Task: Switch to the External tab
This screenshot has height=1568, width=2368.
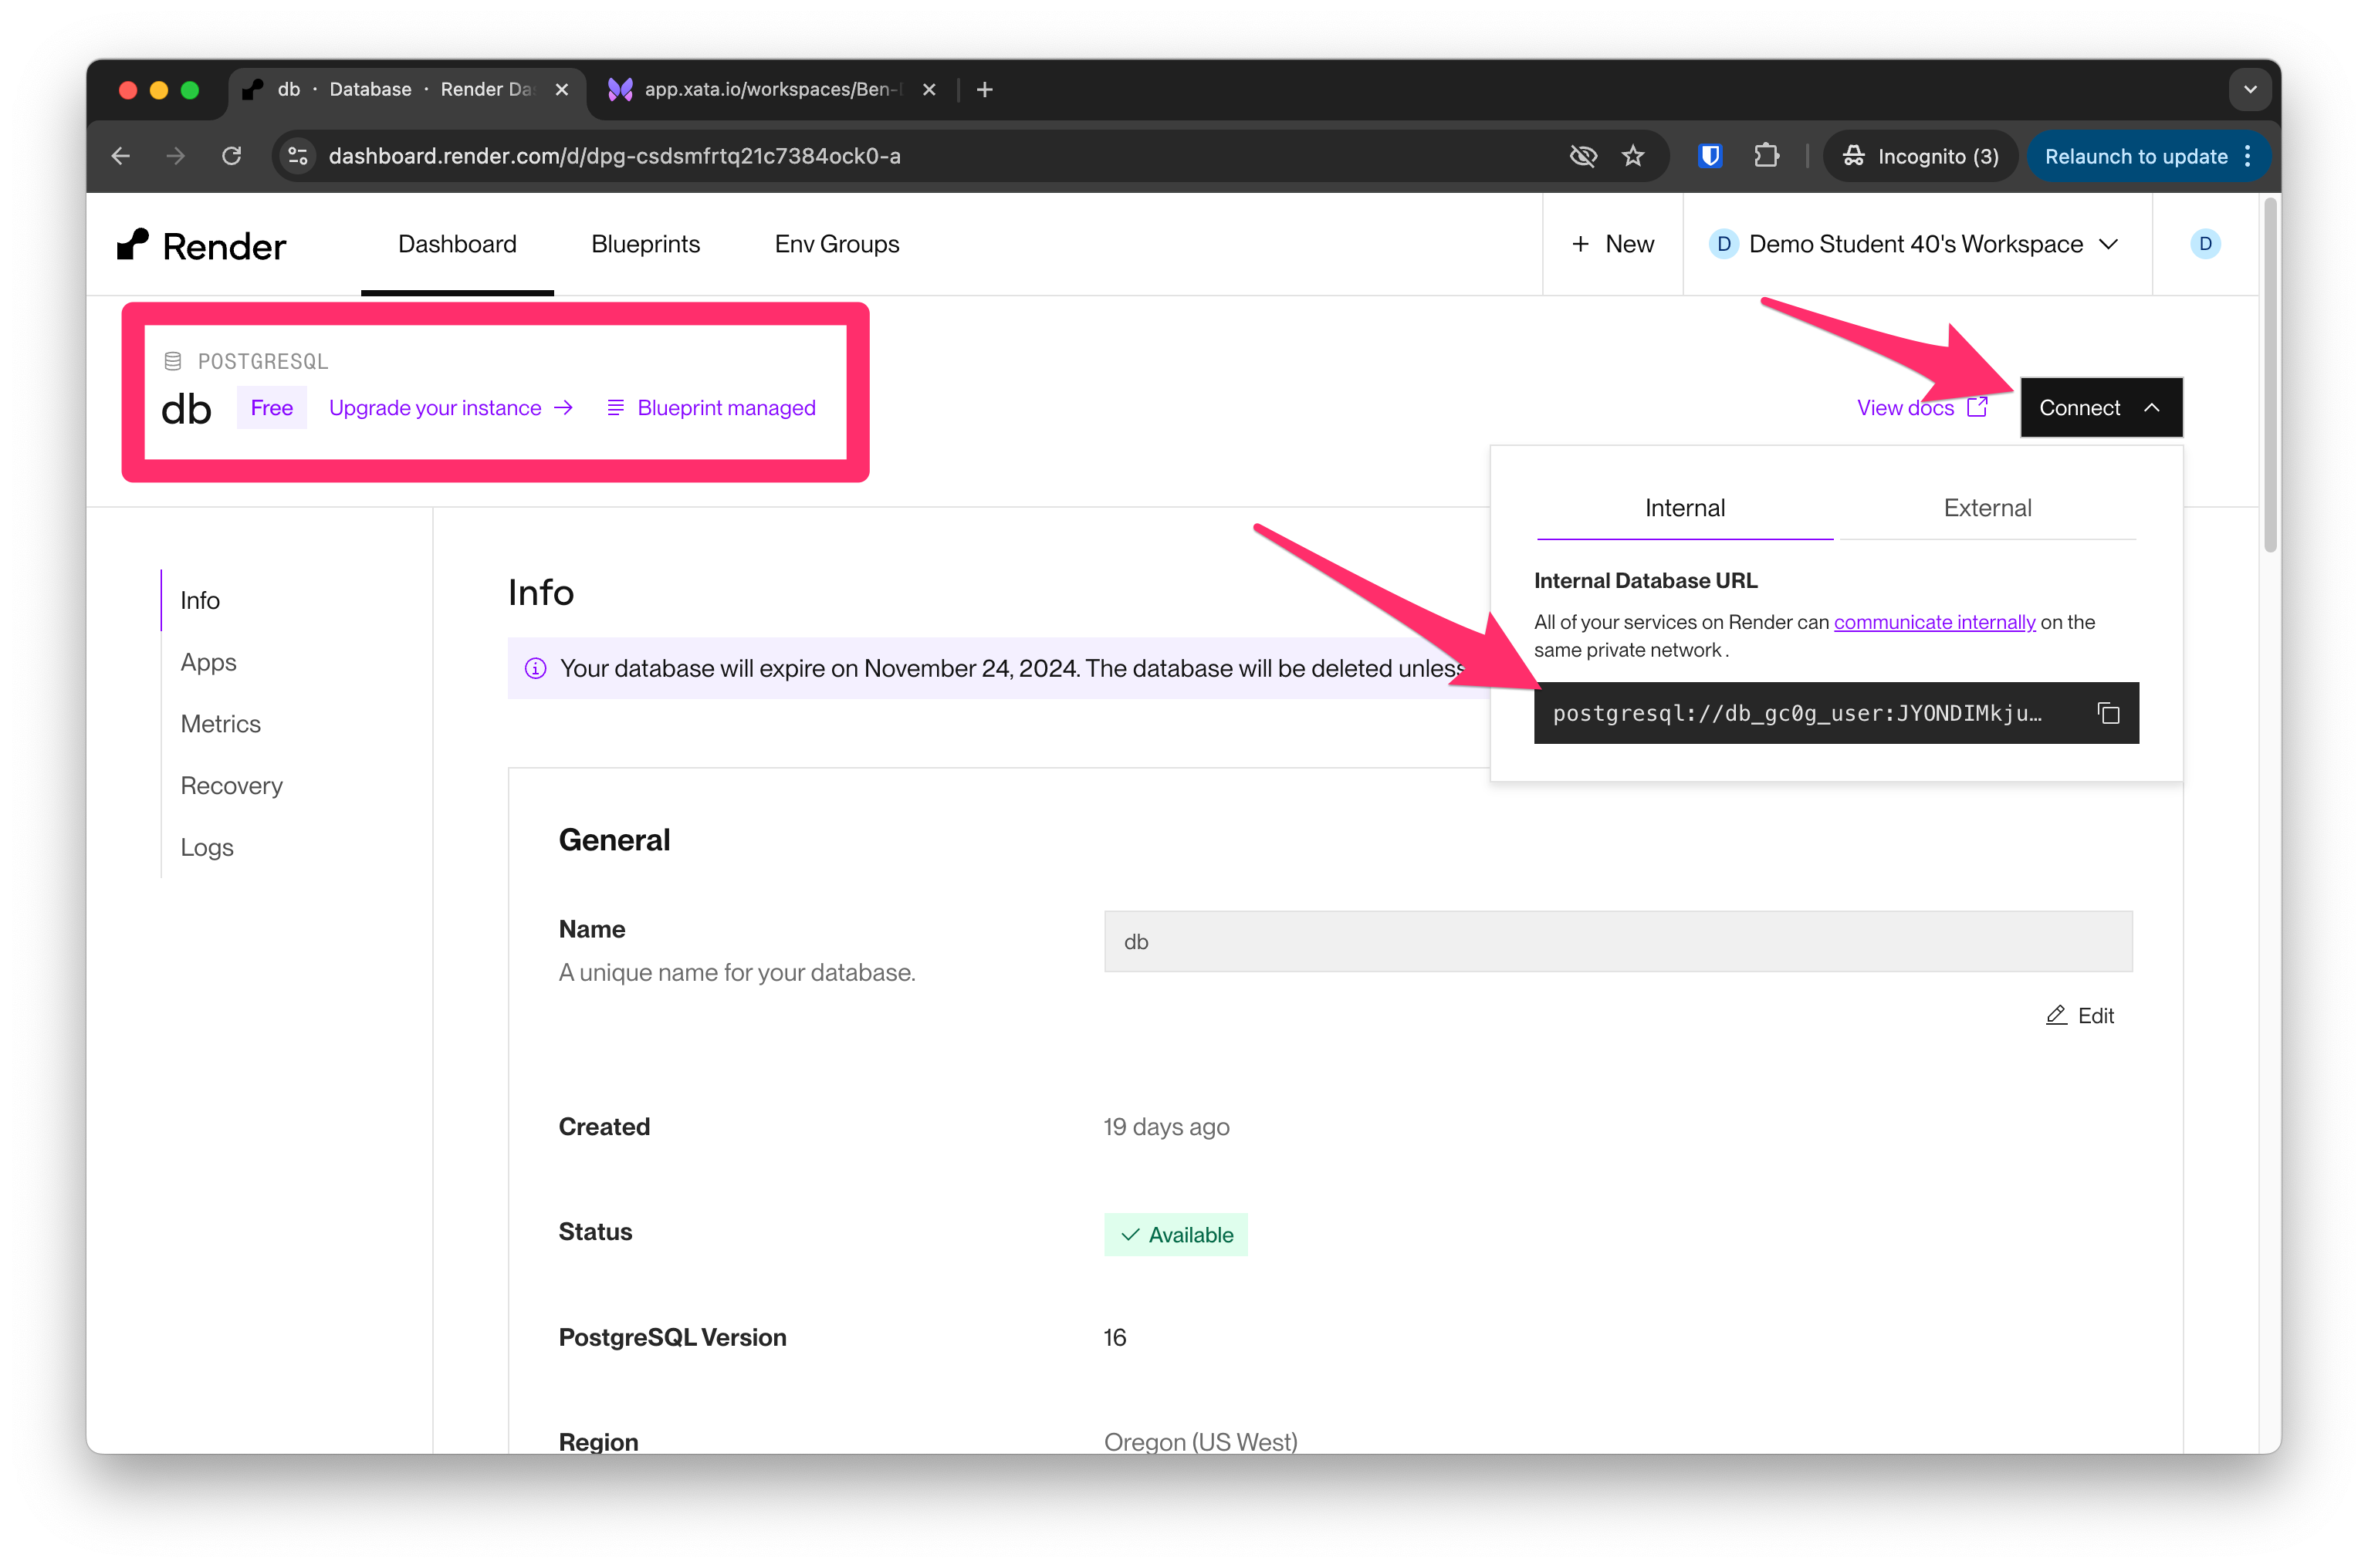Action: [x=1987, y=508]
